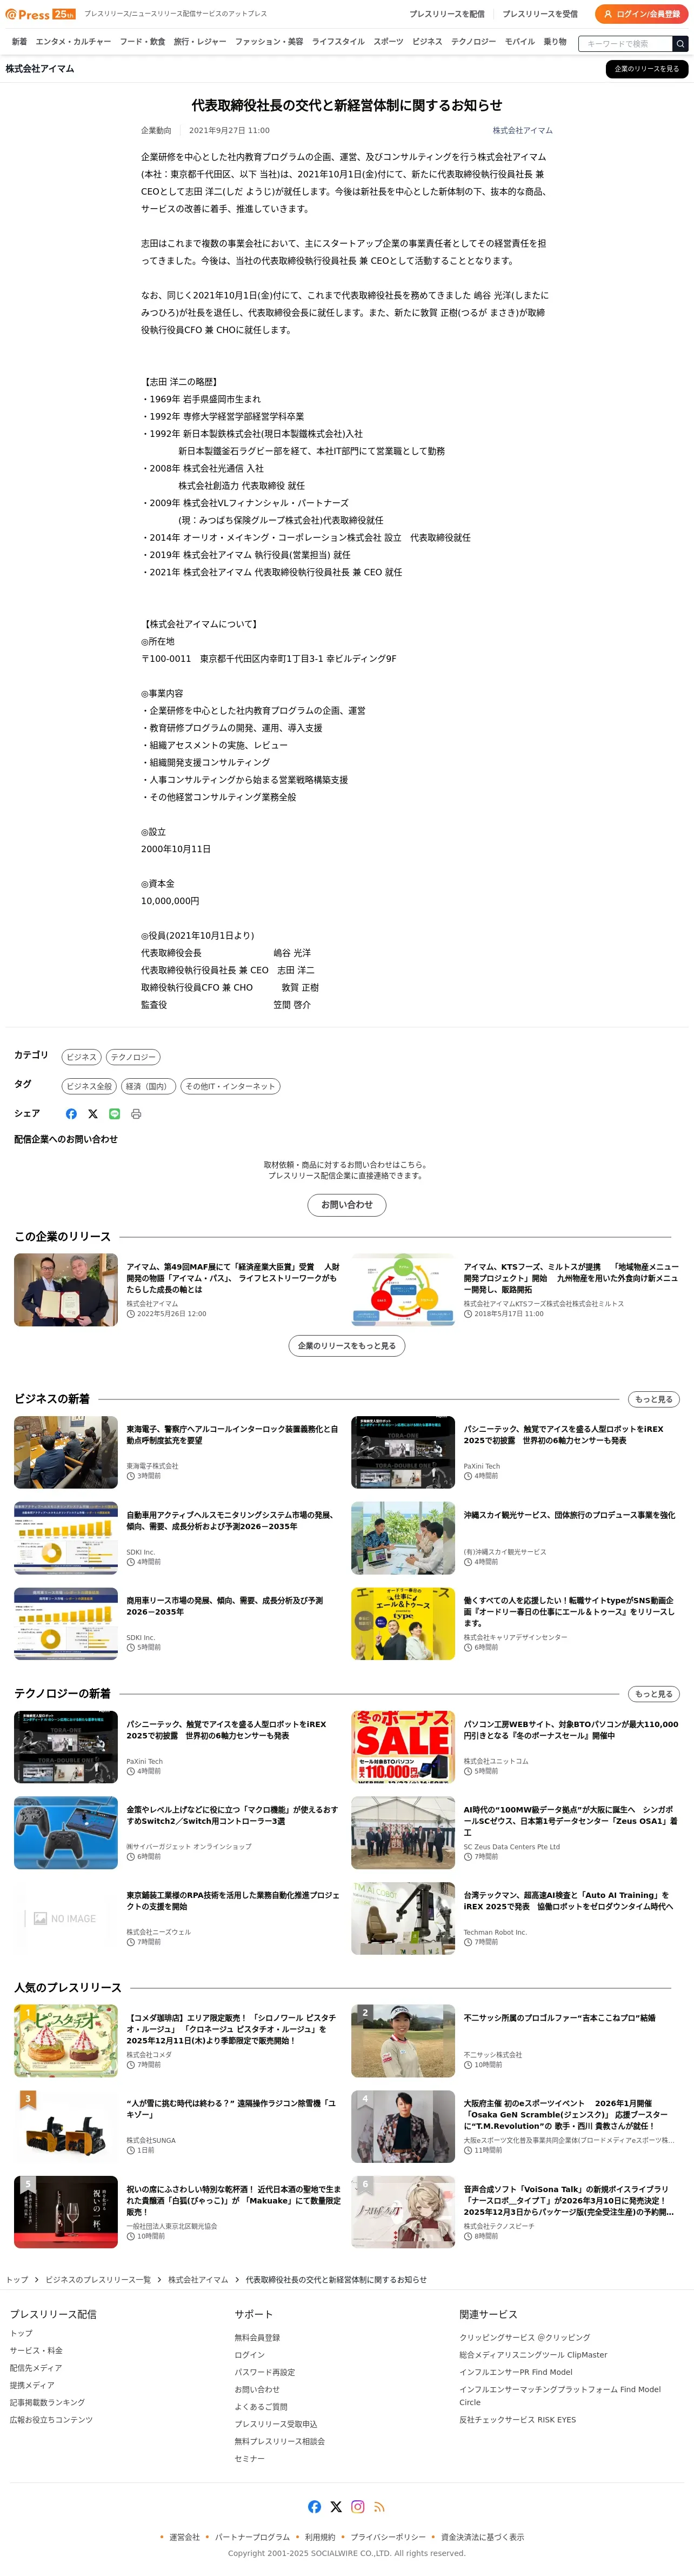This screenshot has width=694, height=2576.
Task: Share article via LINE icon
Action: [114, 1114]
